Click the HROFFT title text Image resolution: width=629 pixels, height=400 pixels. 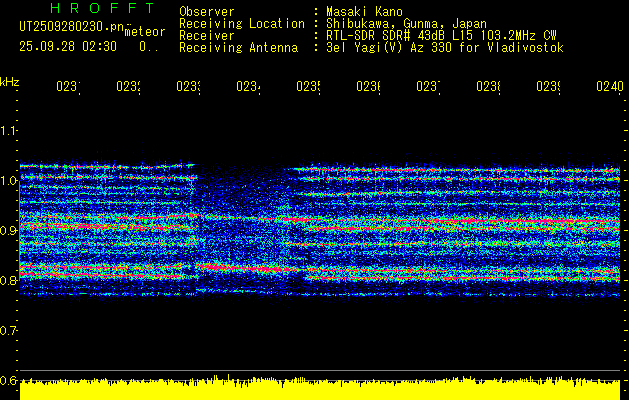click(x=102, y=8)
